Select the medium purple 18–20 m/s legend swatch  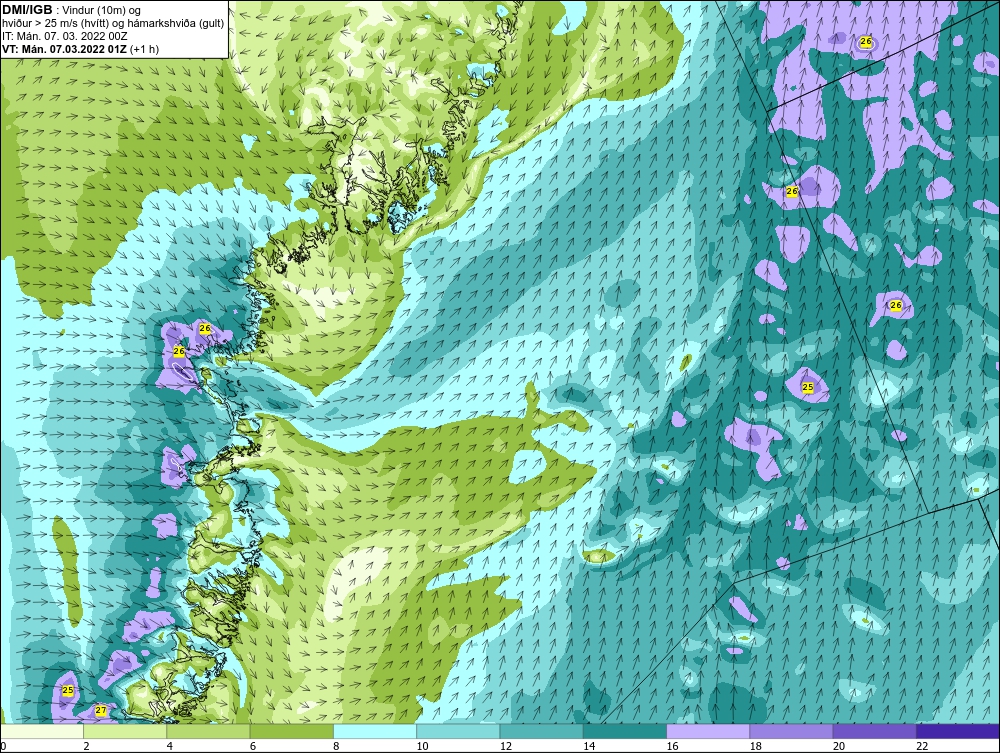point(791,731)
